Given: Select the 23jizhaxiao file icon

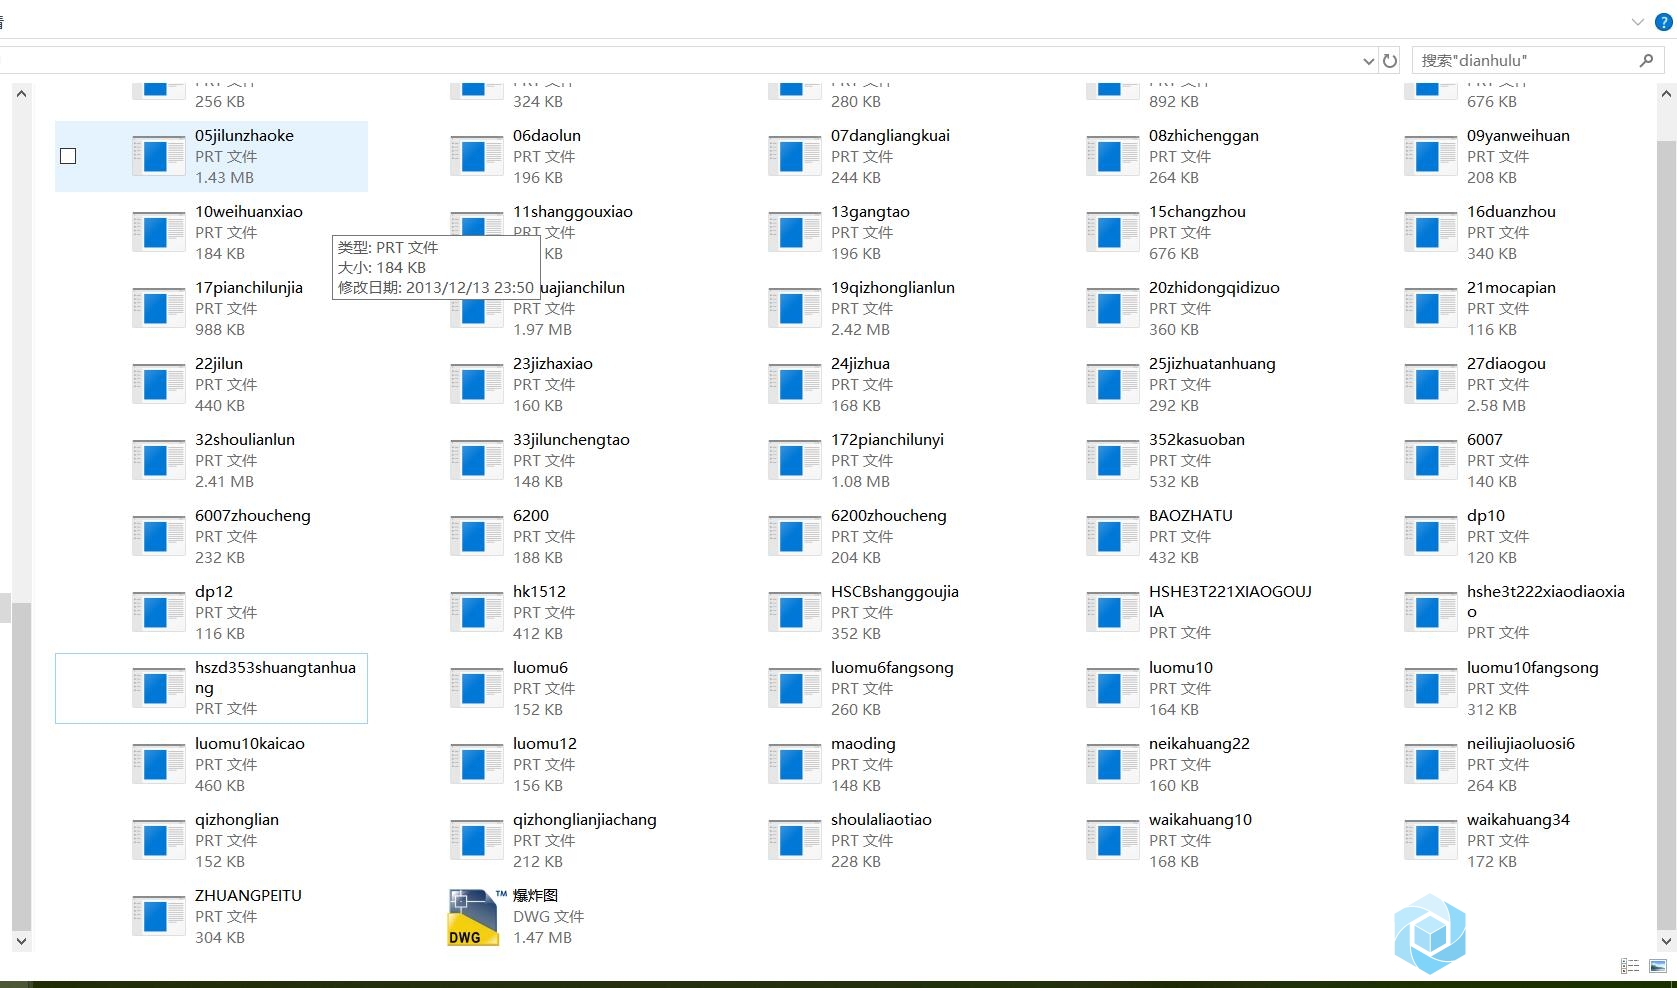Looking at the screenshot, I should [x=476, y=384].
